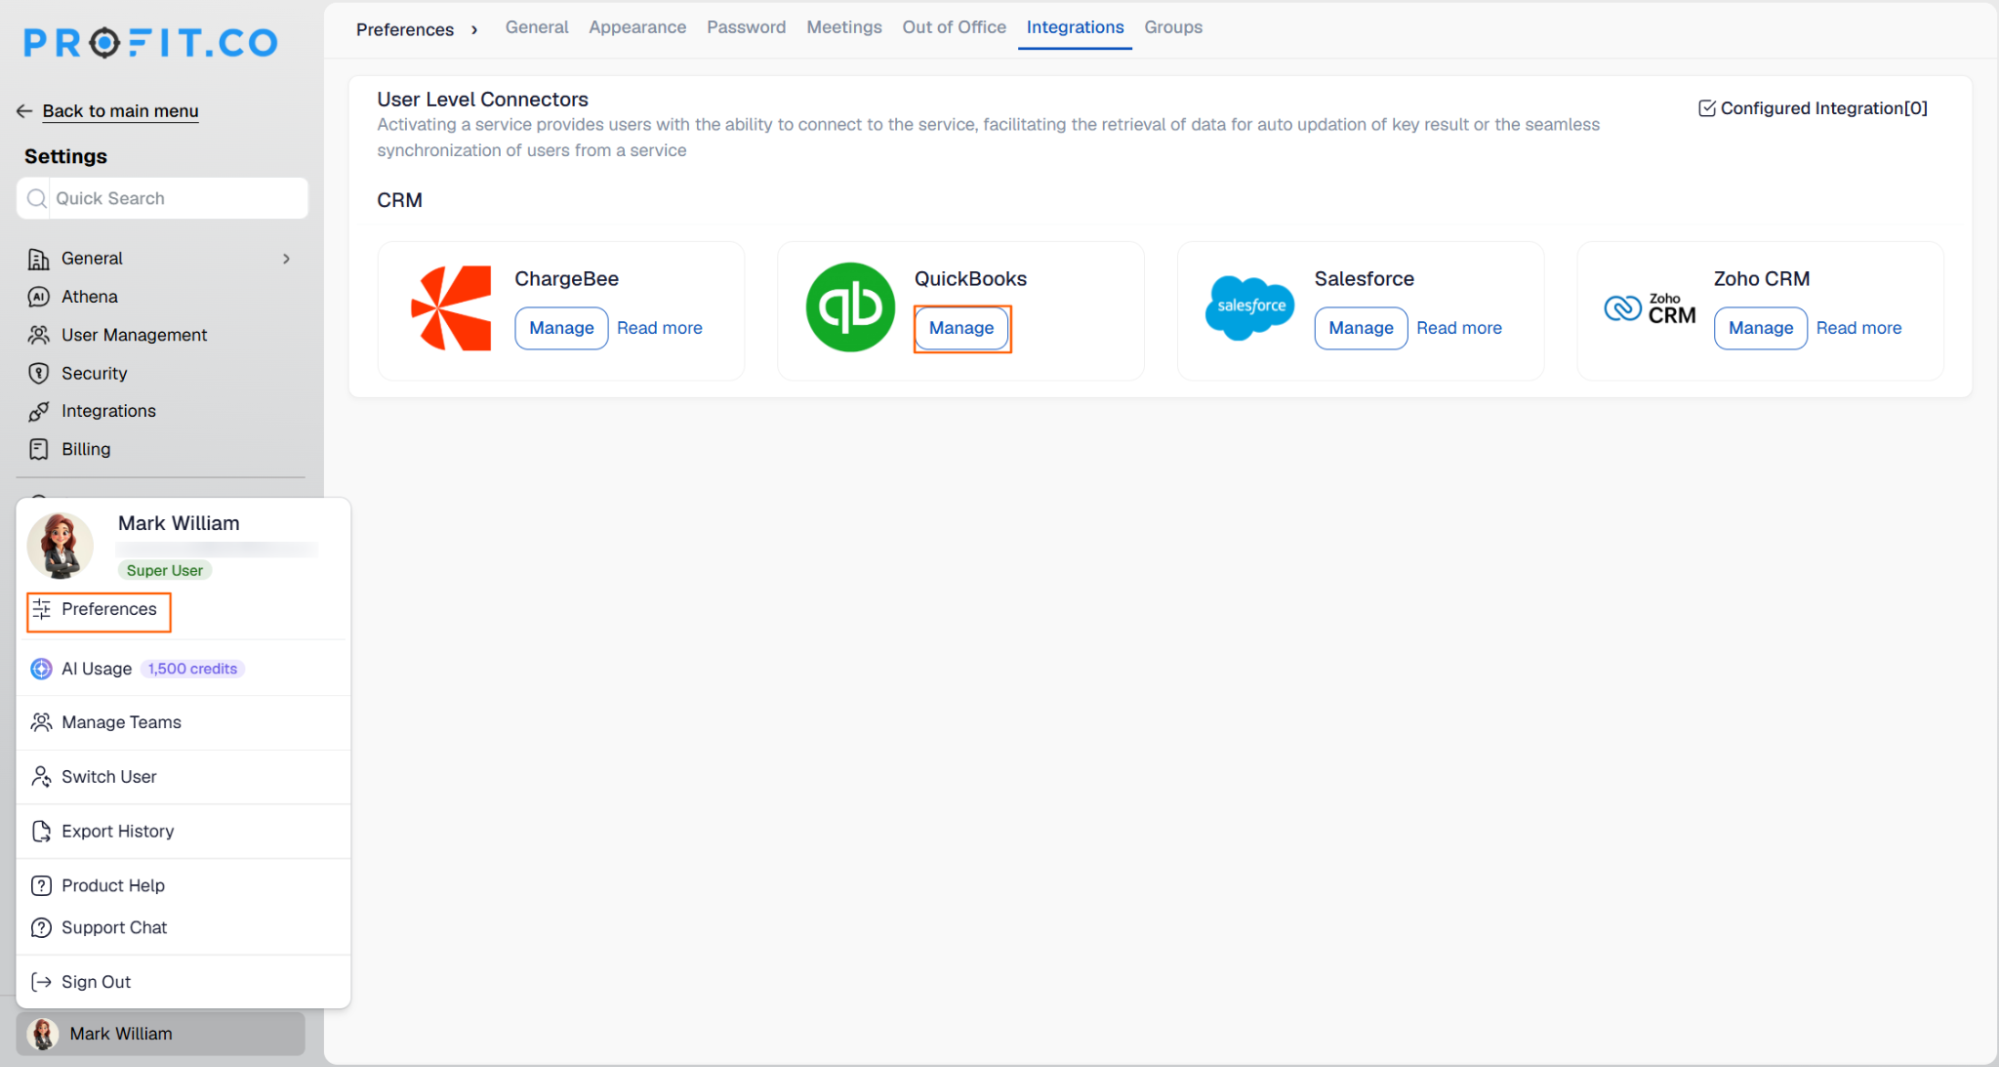Click Manage button for Salesforce
1999x1067 pixels.
click(x=1360, y=328)
